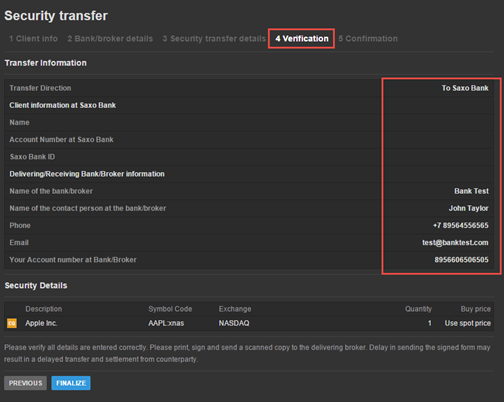Click the phone number +7 89564556565
The image size is (504, 402).
click(461, 225)
